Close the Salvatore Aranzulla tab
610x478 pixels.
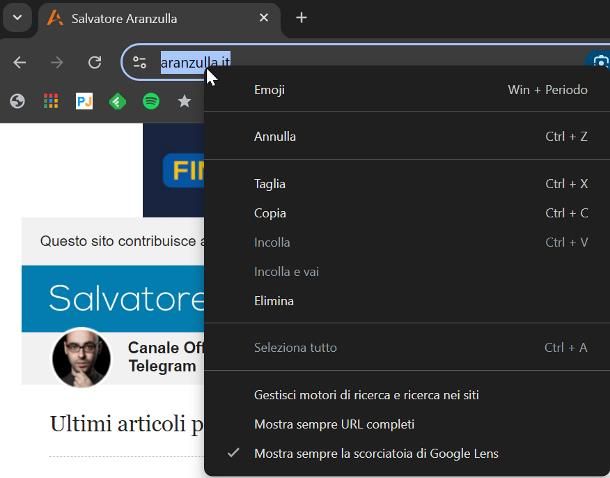pyautogui.click(x=264, y=18)
